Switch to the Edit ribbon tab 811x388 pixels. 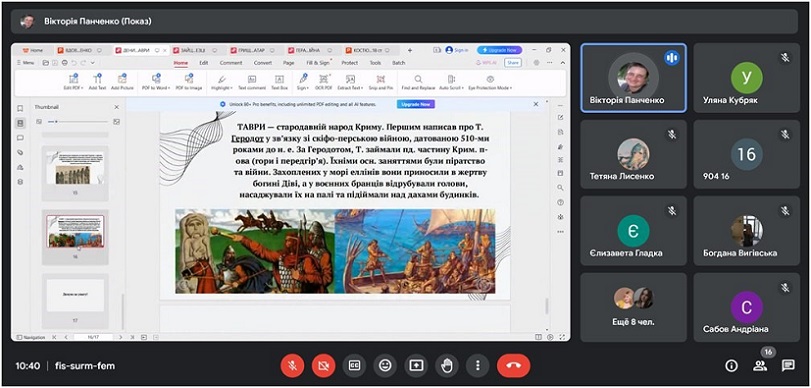coord(204,63)
